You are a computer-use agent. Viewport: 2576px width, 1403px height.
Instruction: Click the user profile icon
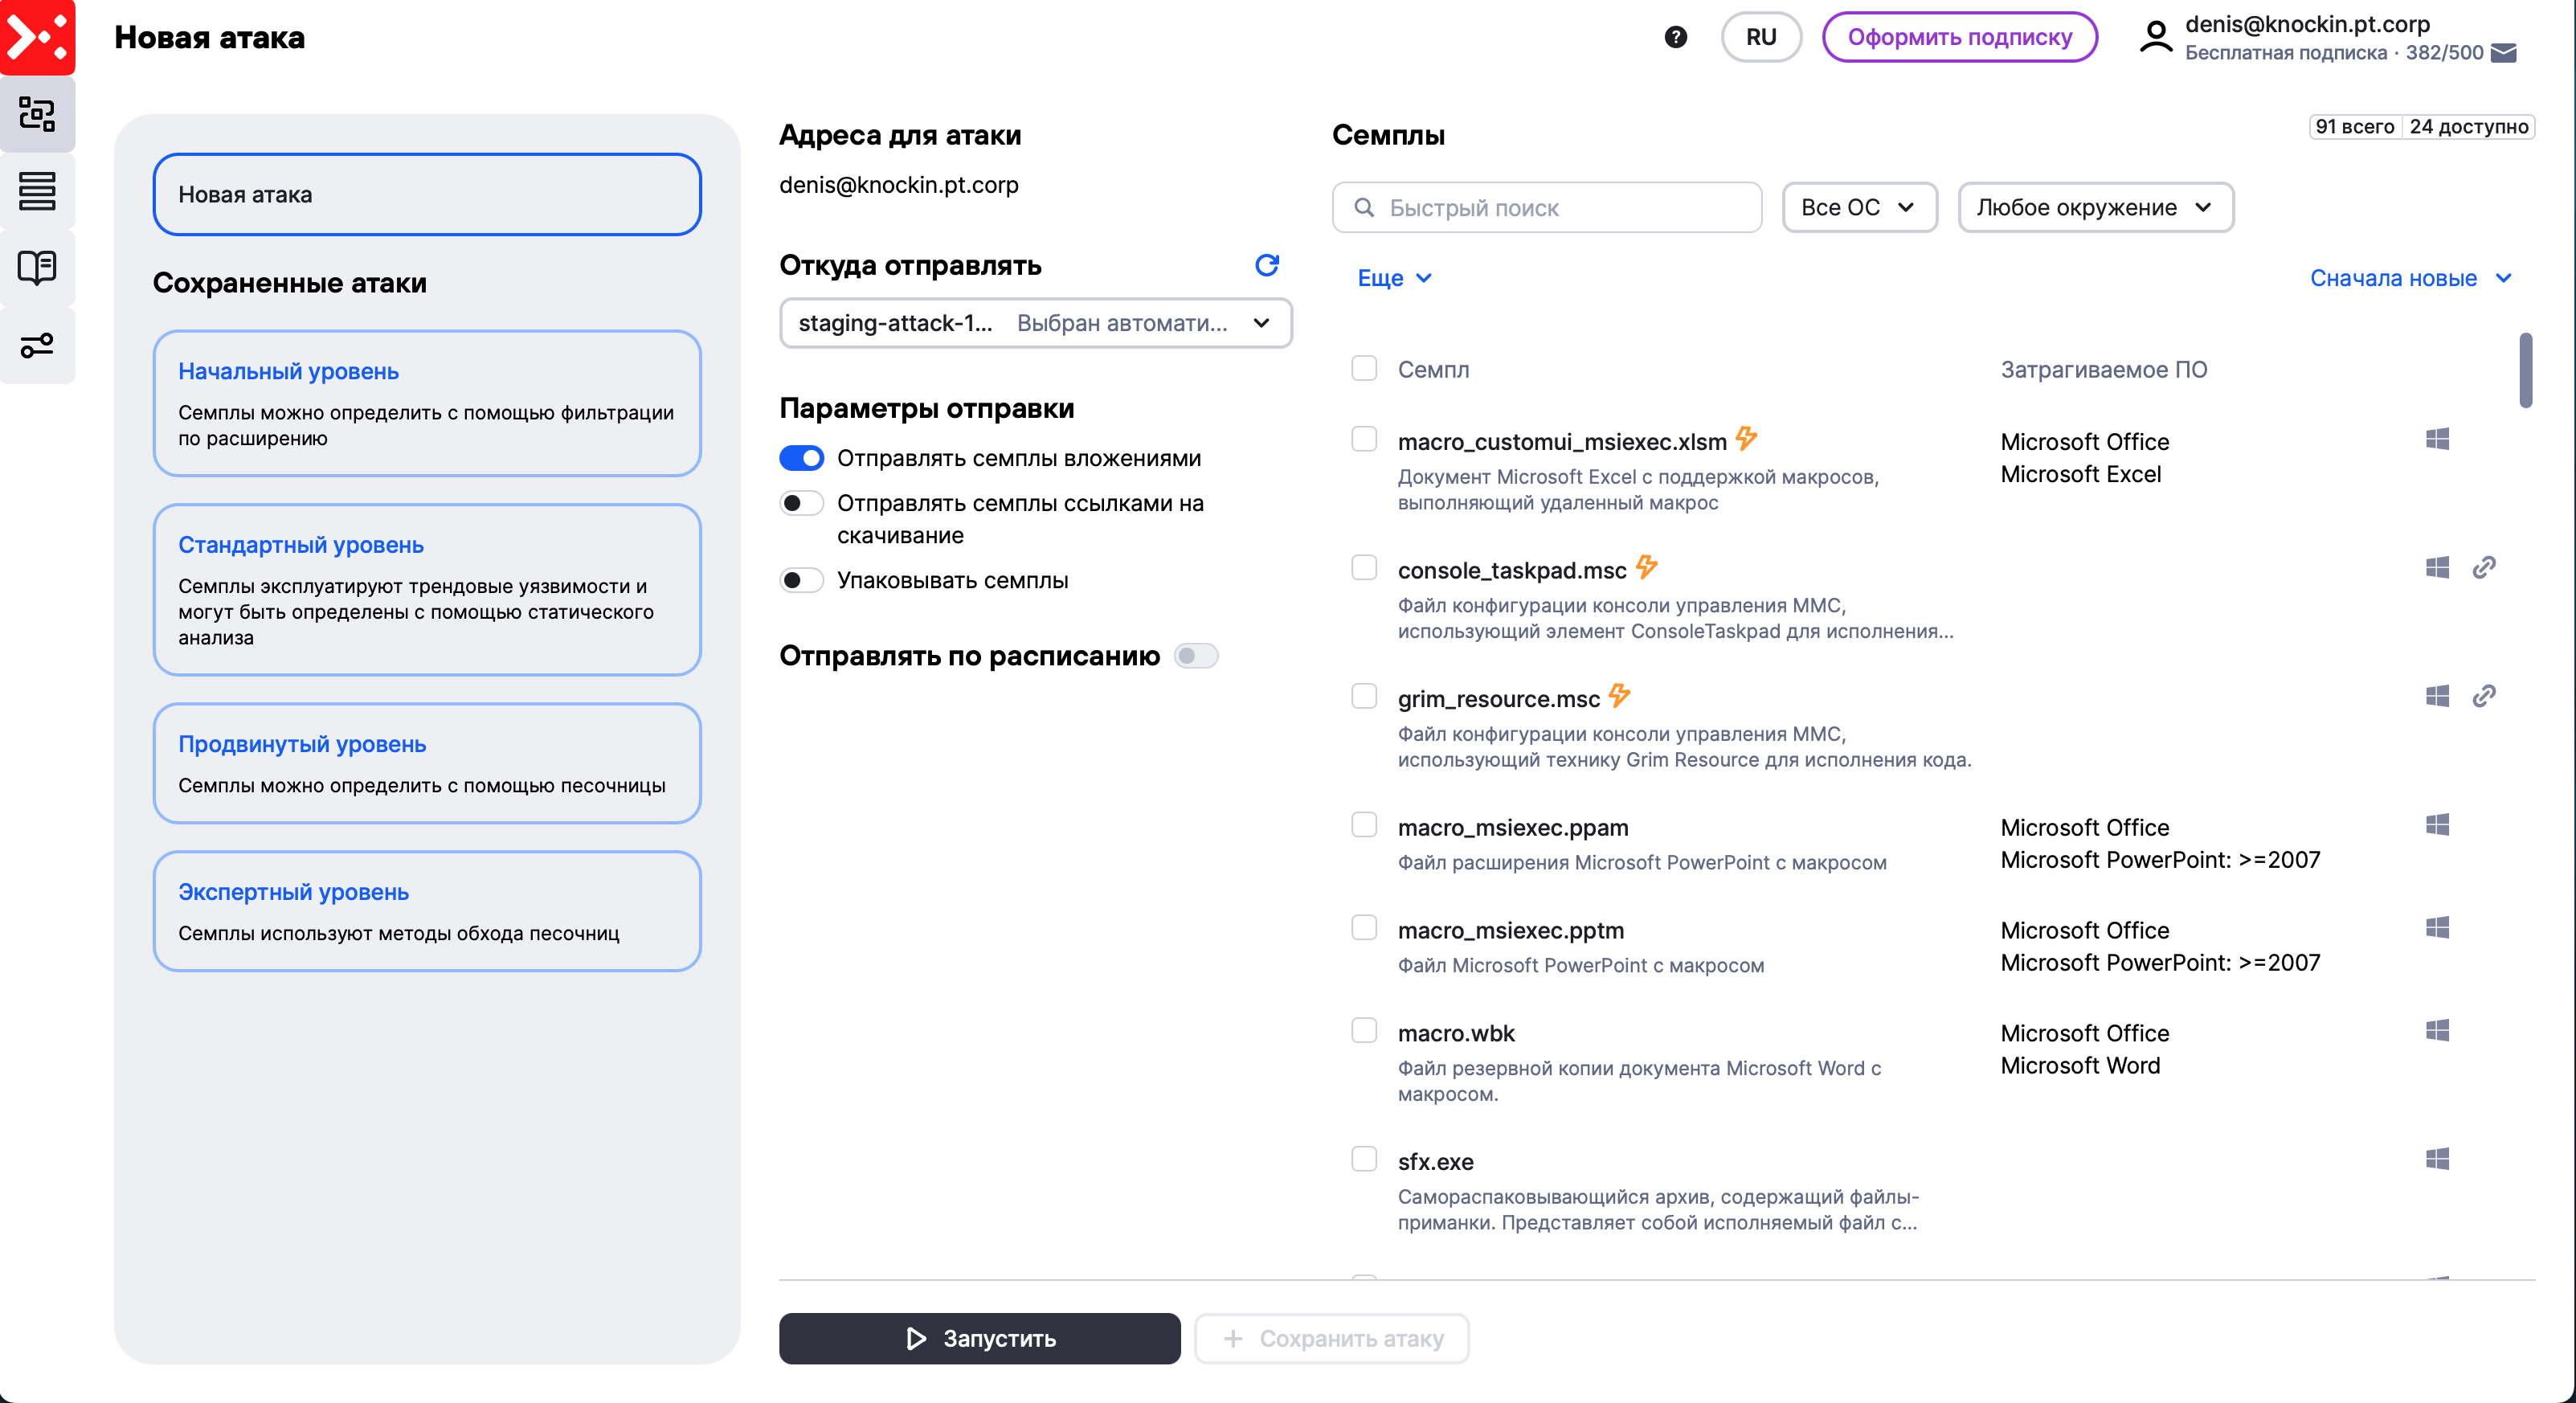2155,38
